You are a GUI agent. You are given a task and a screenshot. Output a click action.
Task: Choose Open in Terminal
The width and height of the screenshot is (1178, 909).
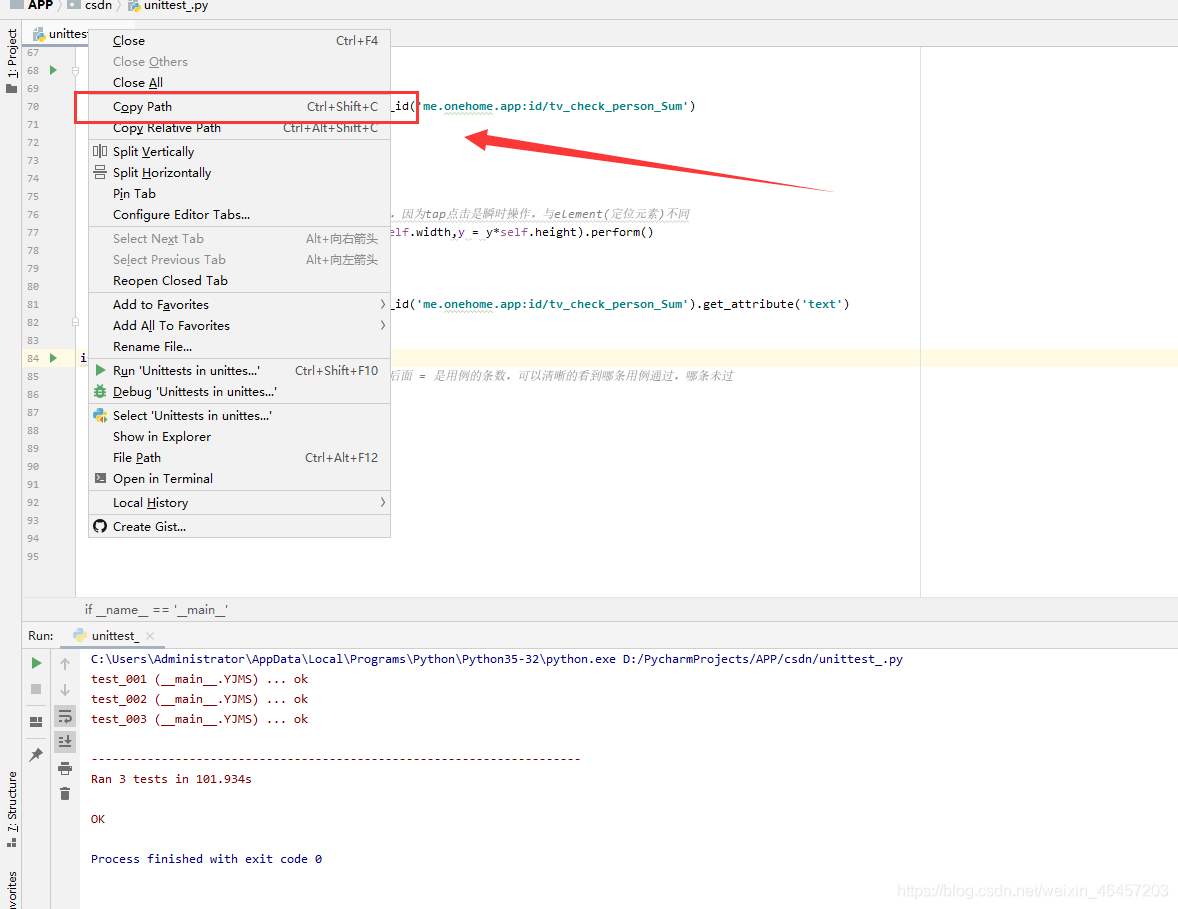[239, 479]
